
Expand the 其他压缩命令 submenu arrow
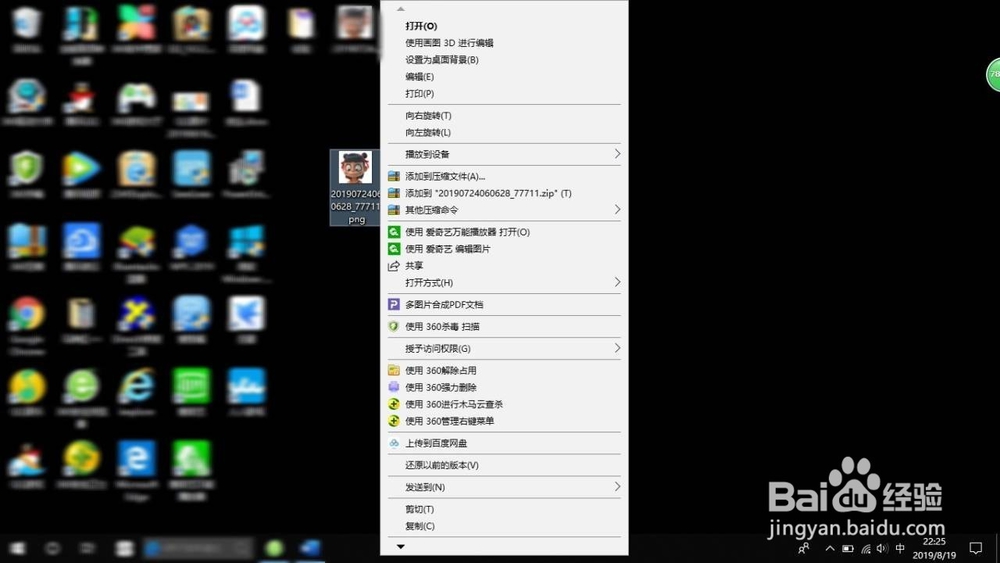click(x=617, y=209)
